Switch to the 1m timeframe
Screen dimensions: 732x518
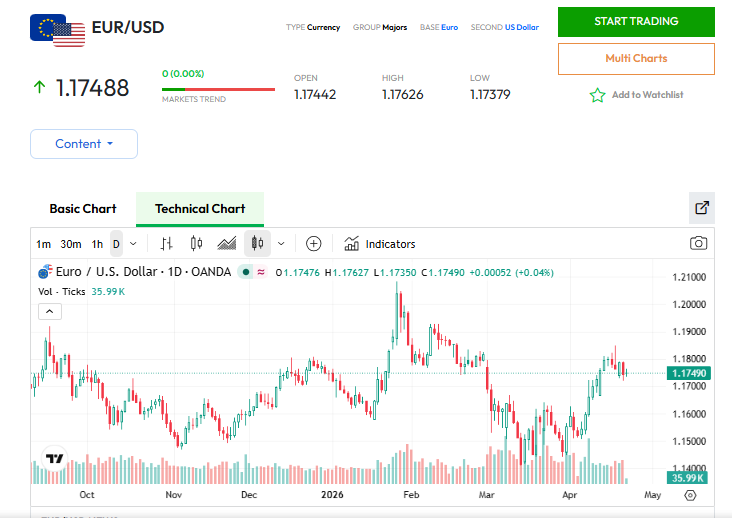click(x=43, y=244)
